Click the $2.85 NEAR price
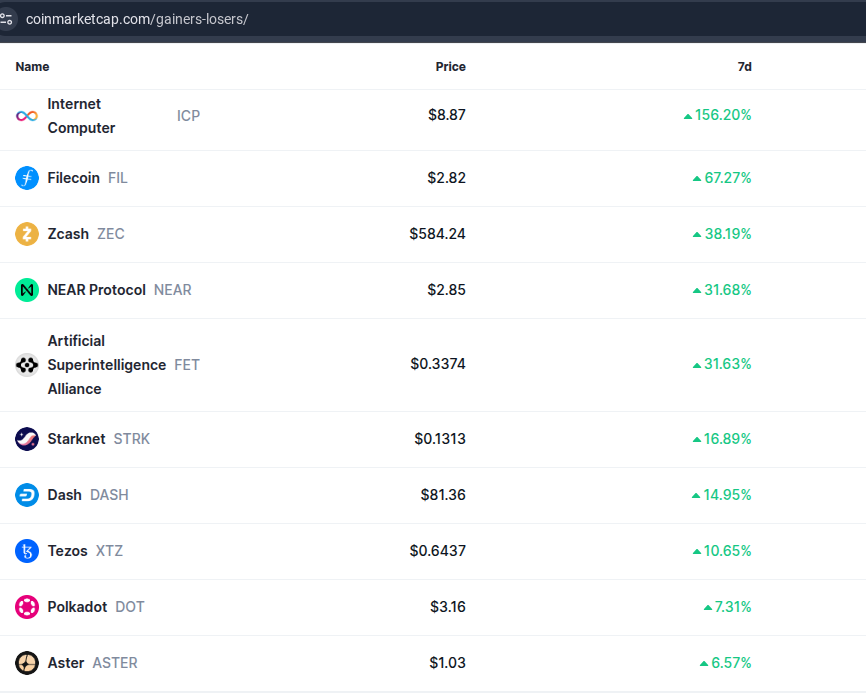The image size is (866, 693). coord(446,290)
